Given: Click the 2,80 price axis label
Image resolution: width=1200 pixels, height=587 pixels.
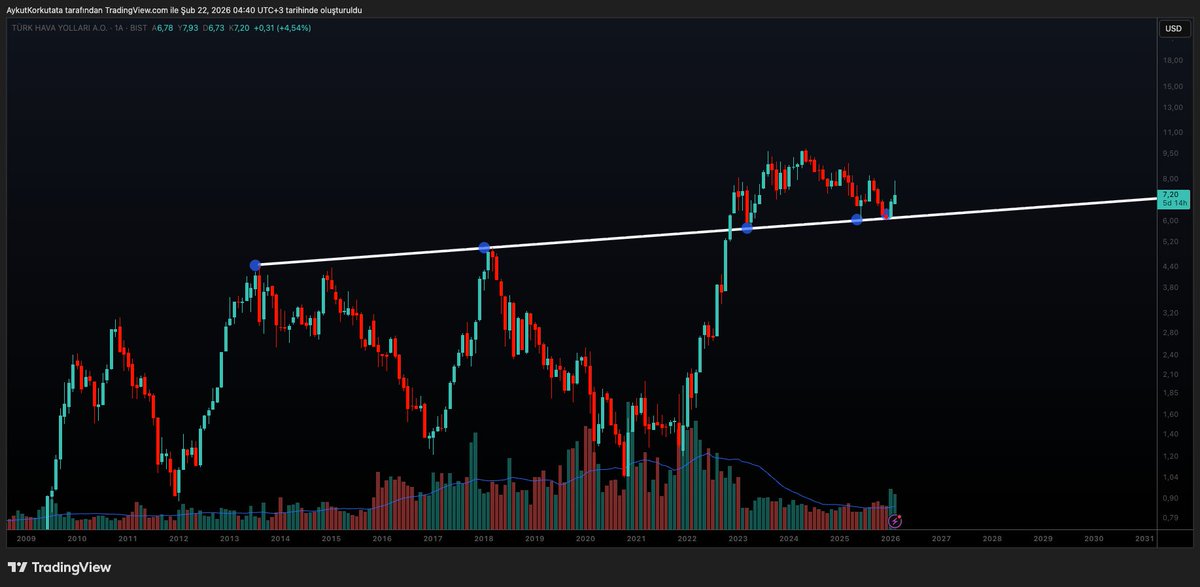Looking at the screenshot, I should pos(1172,332).
